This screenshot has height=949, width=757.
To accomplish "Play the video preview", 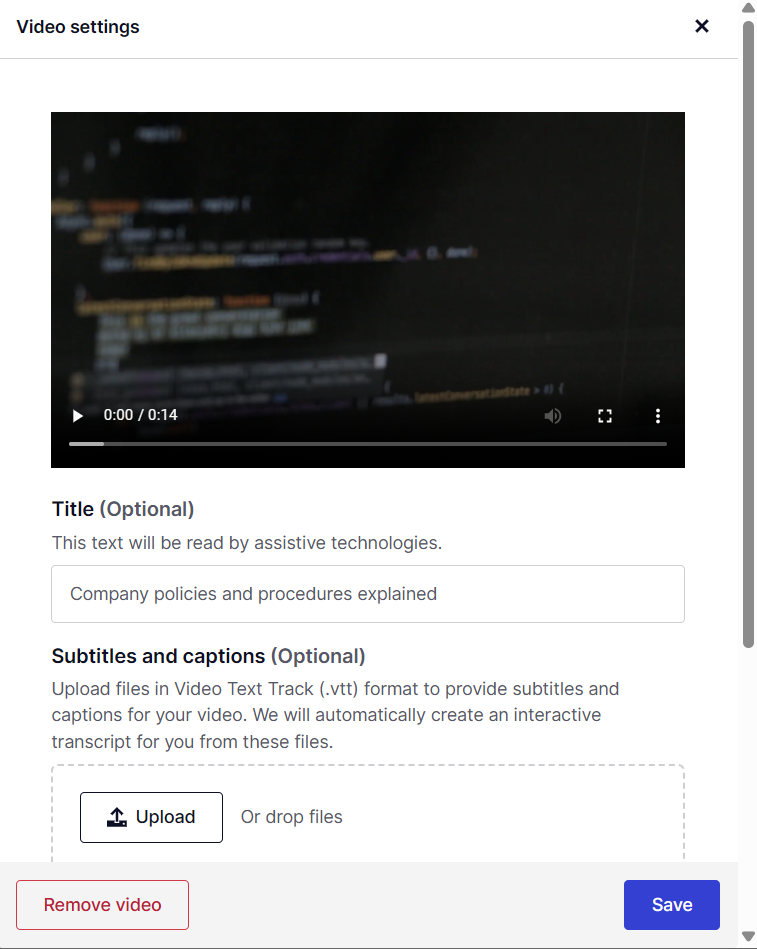I will point(77,416).
